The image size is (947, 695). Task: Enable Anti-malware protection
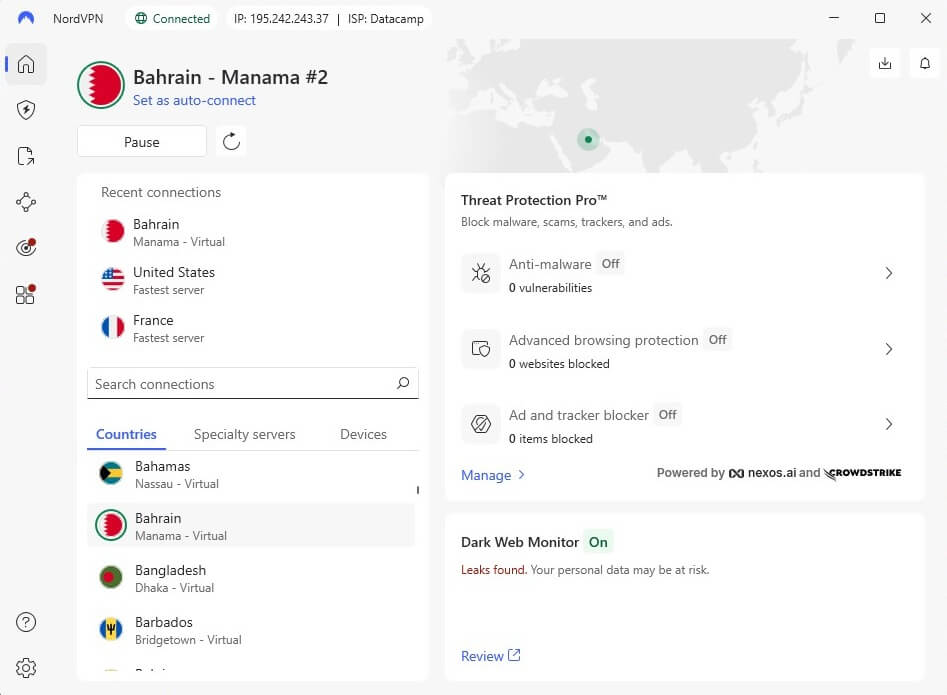click(x=611, y=264)
